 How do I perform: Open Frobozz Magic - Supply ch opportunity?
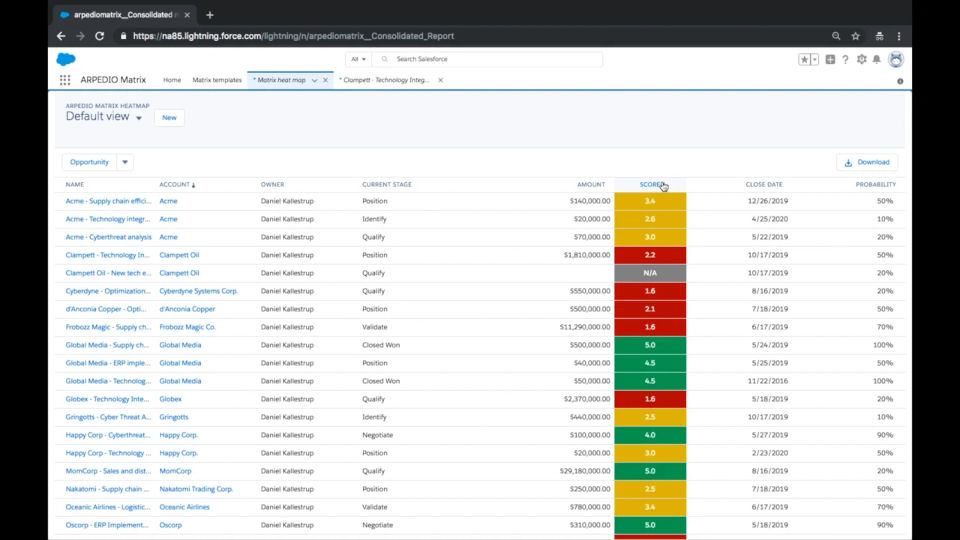click(x=108, y=327)
